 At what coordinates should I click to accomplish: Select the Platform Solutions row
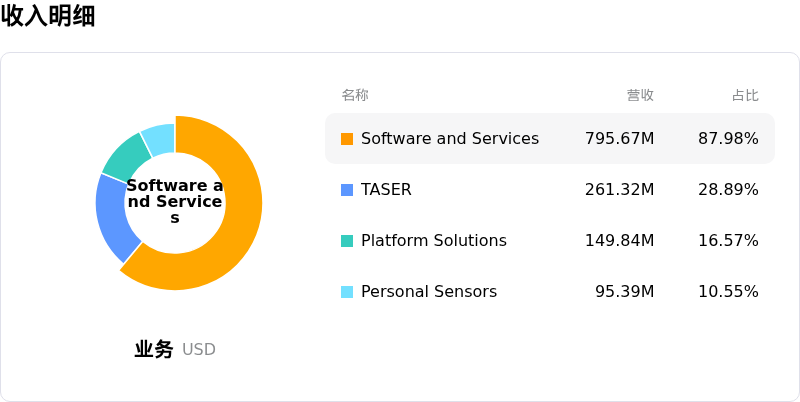550,241
